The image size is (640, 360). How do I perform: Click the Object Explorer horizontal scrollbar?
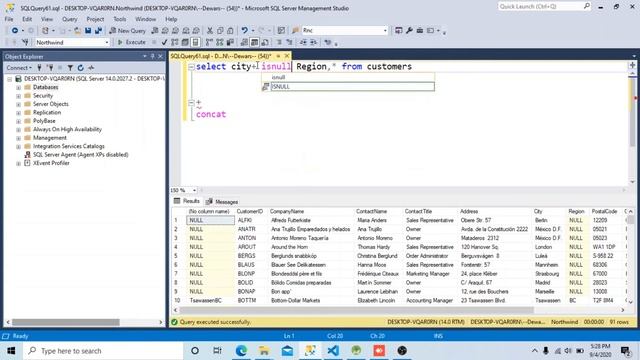click(65, 322)
